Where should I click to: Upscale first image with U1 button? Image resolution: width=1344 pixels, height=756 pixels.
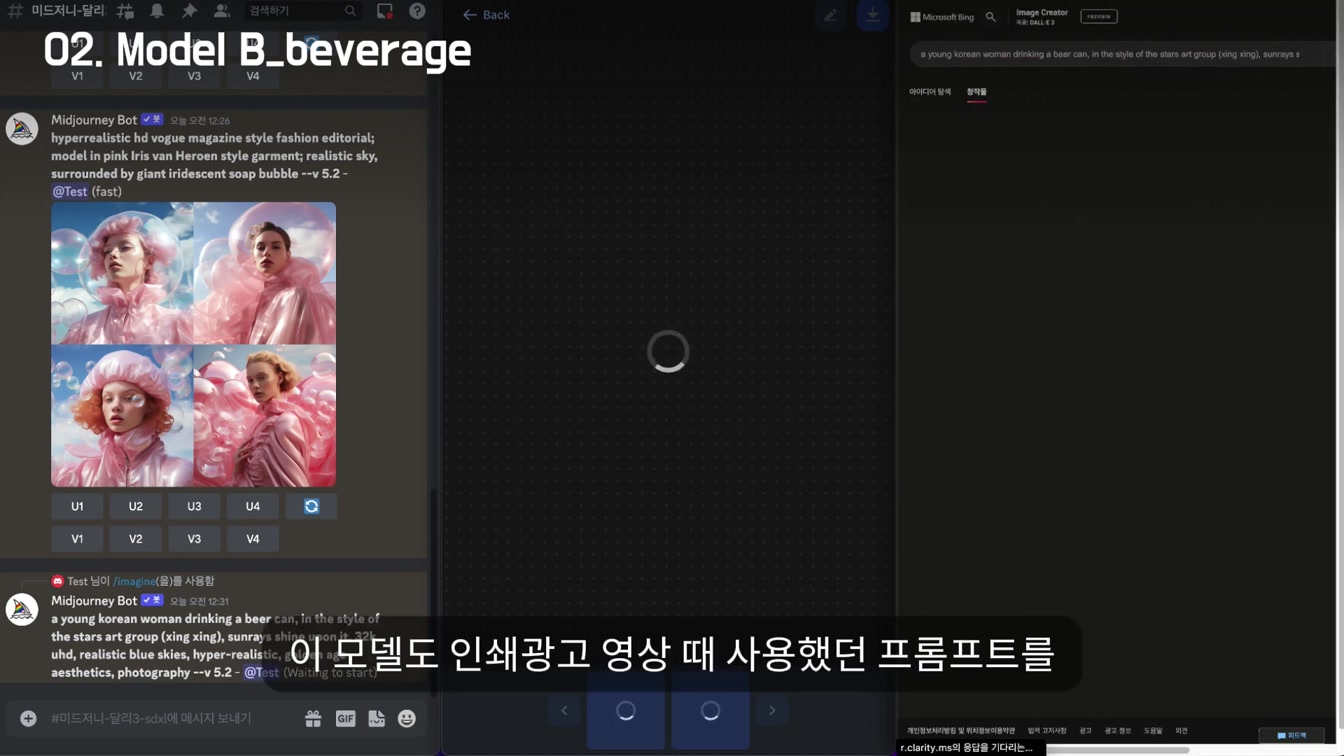tap(77, 506)
